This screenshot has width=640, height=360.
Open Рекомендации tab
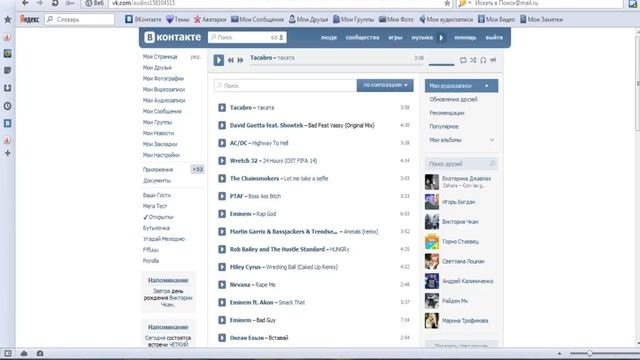(447, 113)
